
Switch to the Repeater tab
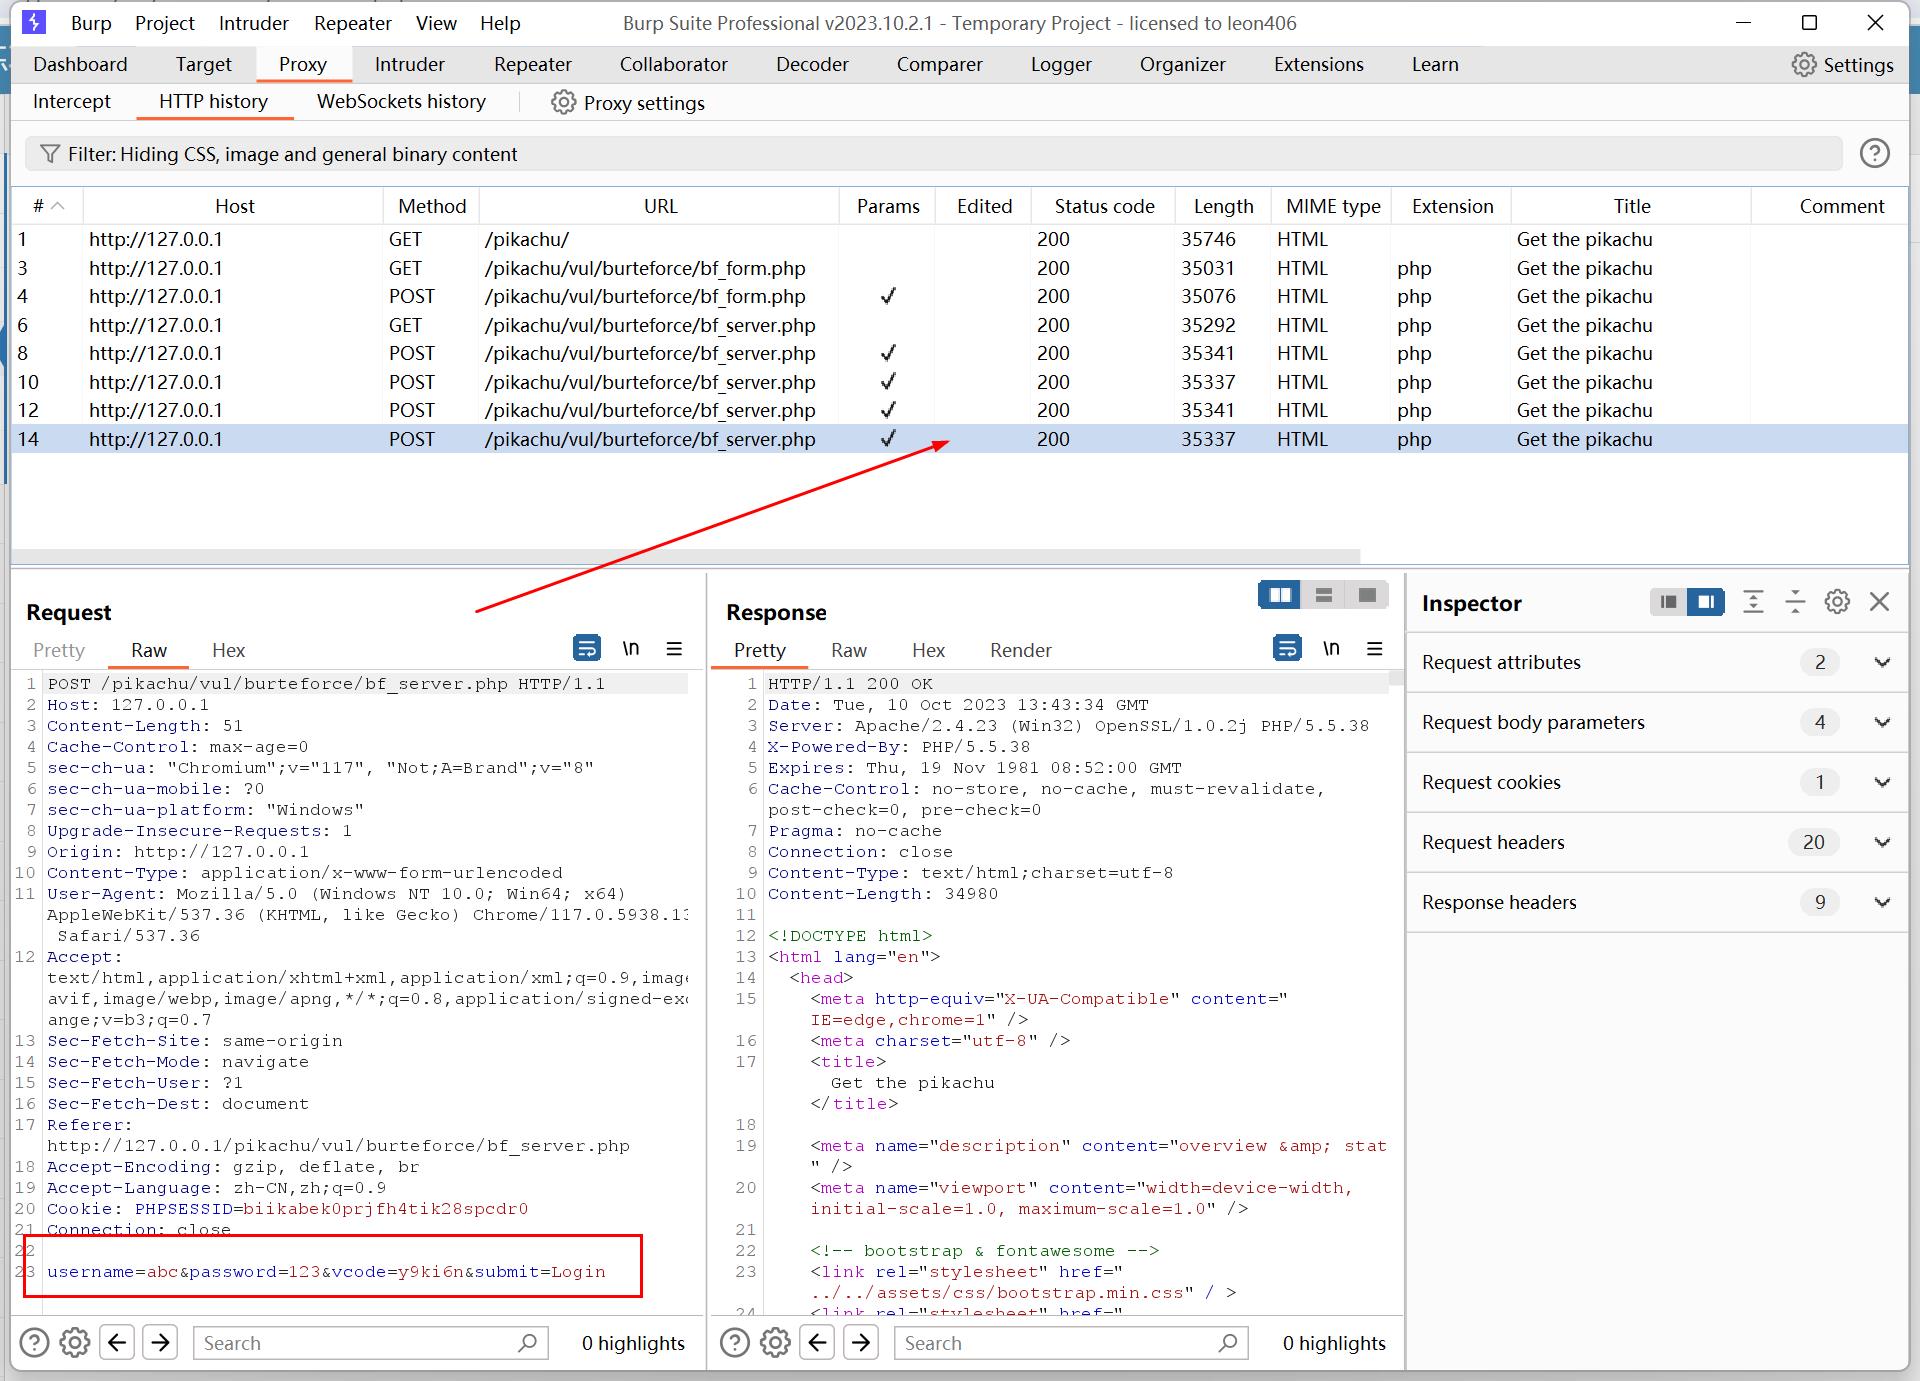(x=533, y=64)
